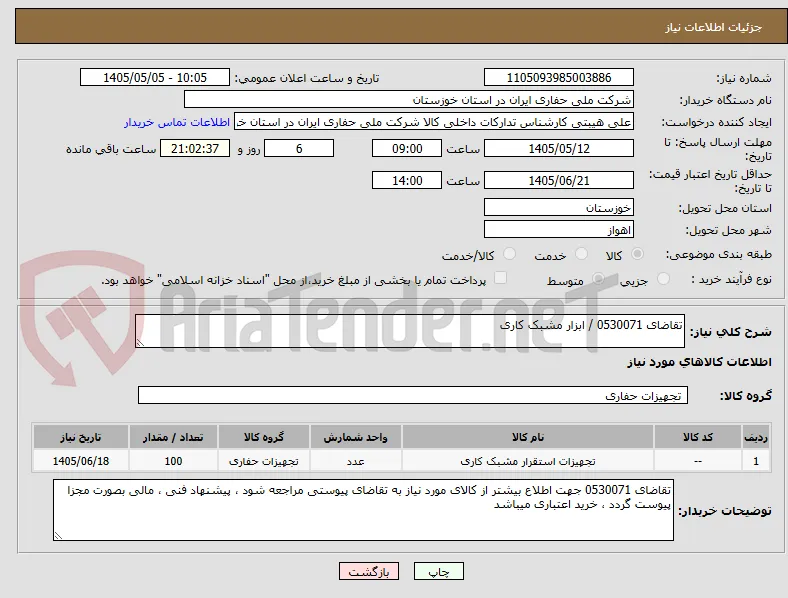Click item name تجهیزات استقرار مشبک کاری

coord(528,461)
